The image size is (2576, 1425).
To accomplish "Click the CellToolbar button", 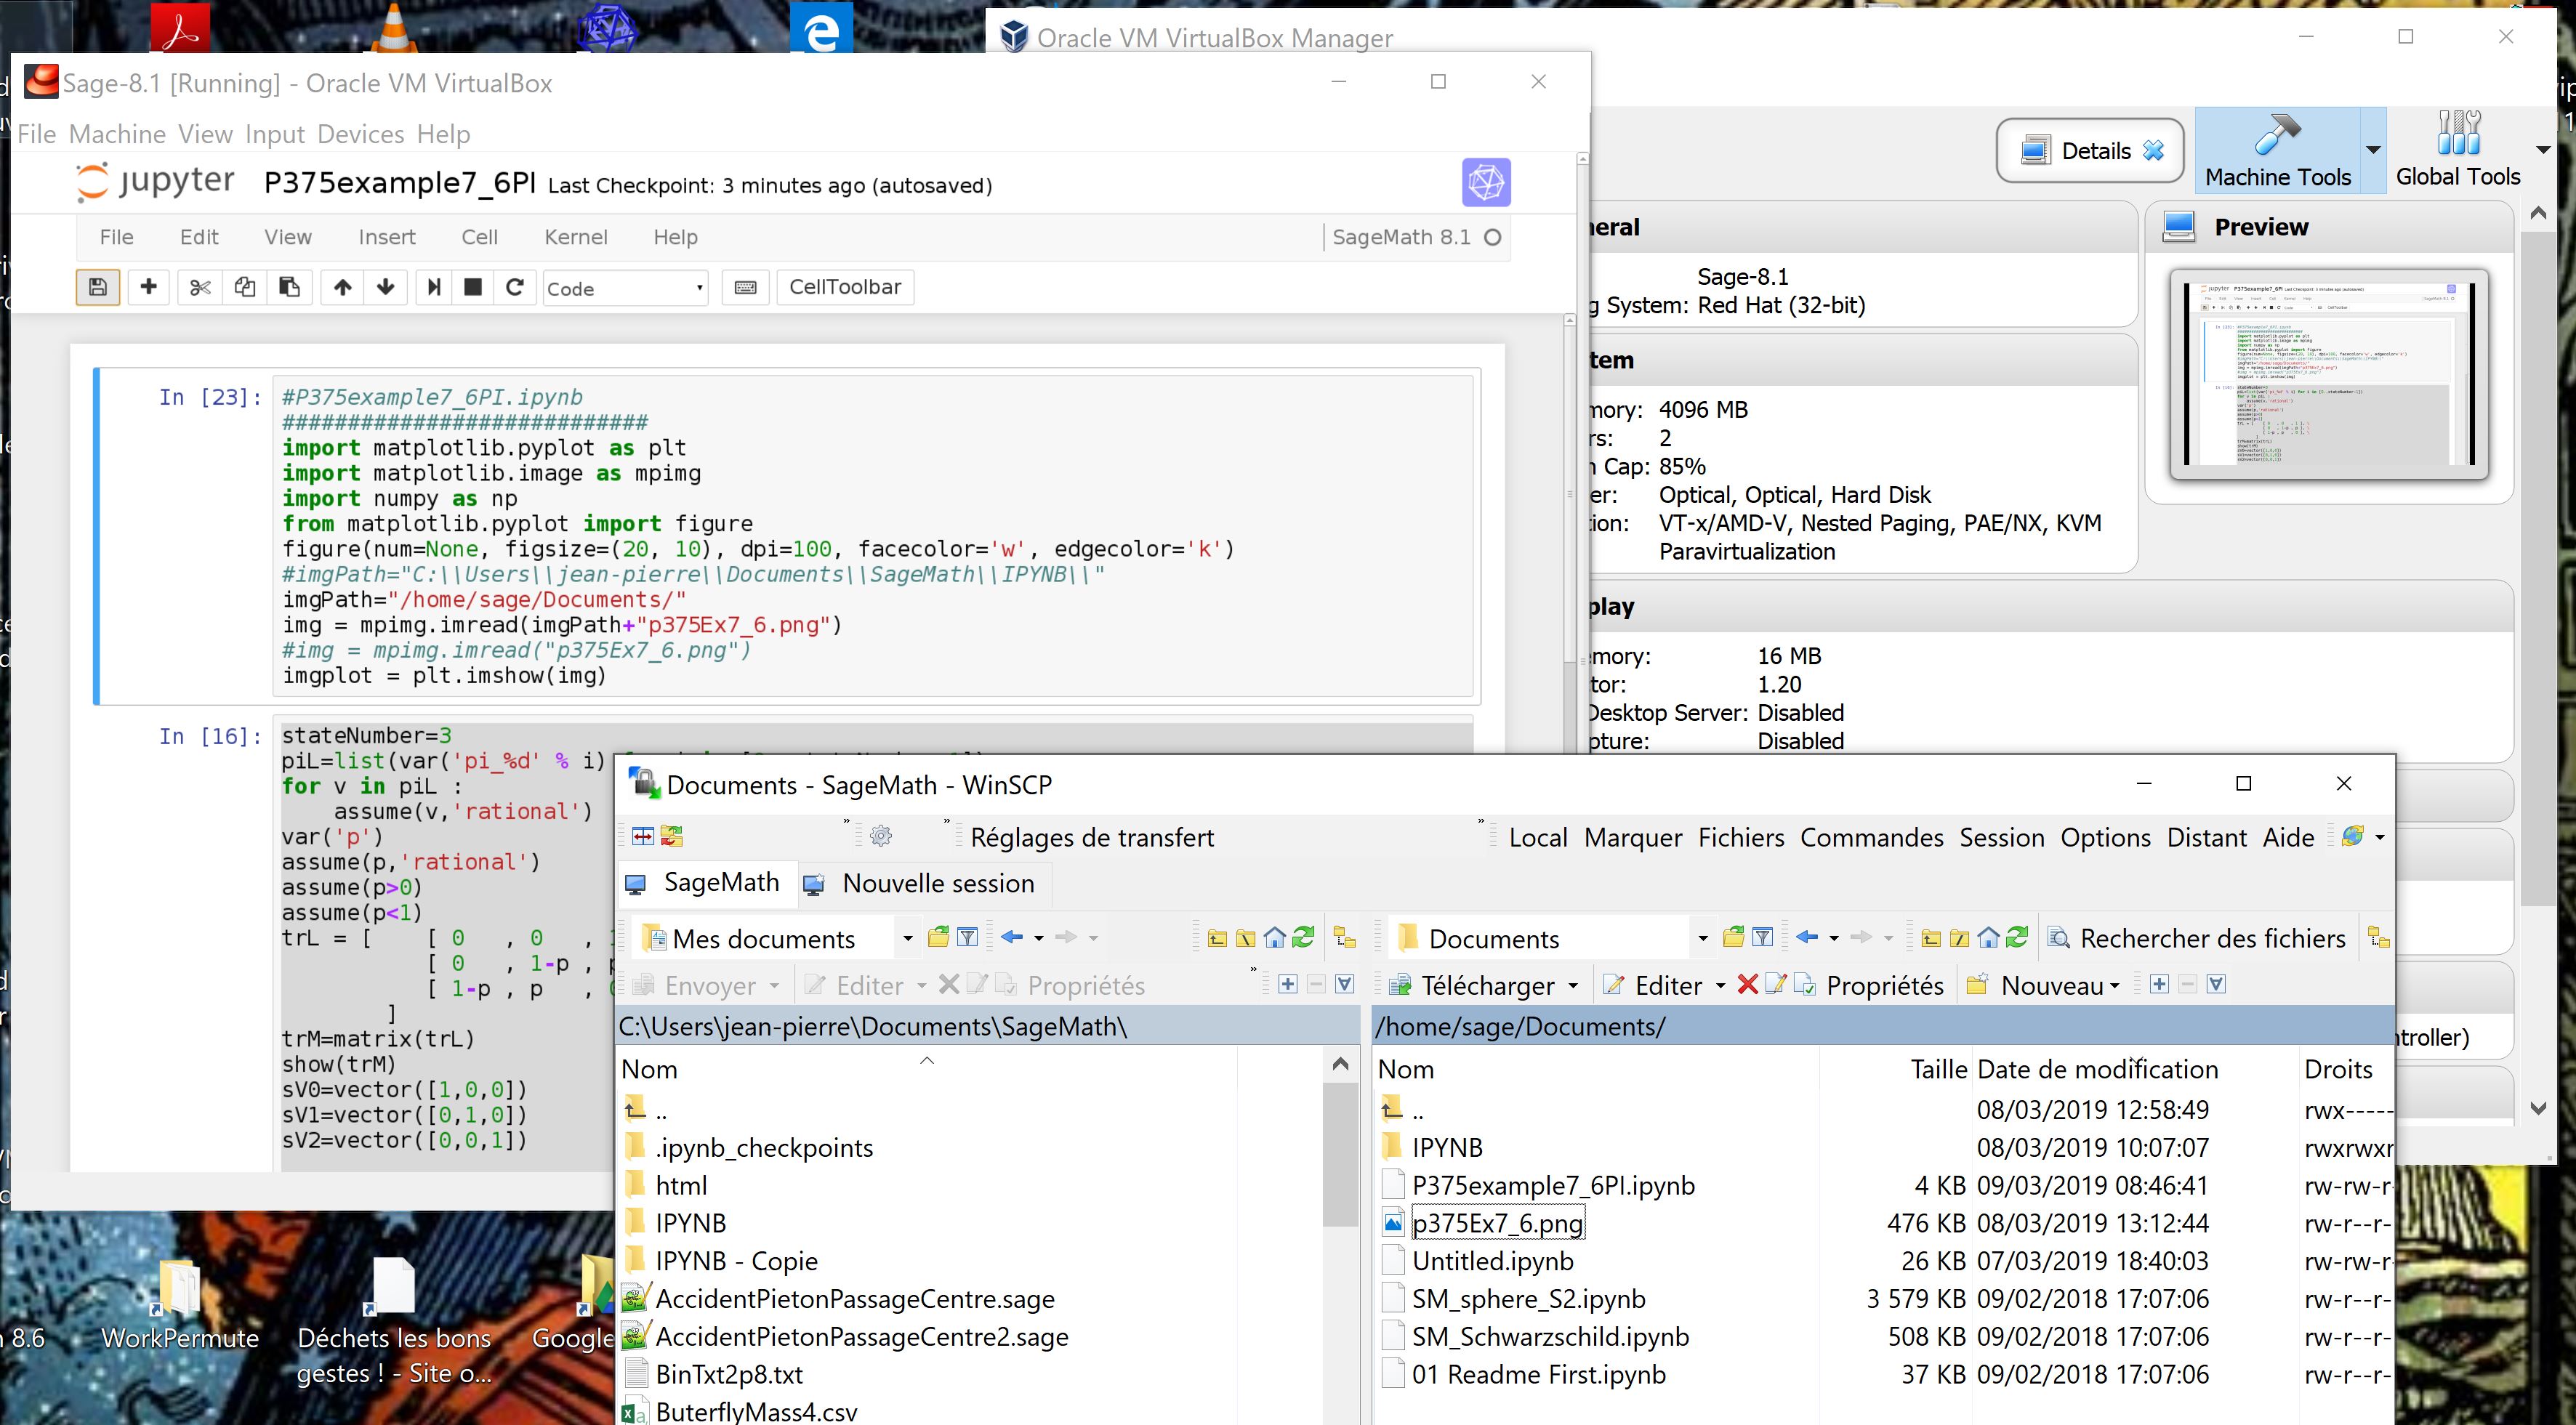I will [x=844, y=287].
